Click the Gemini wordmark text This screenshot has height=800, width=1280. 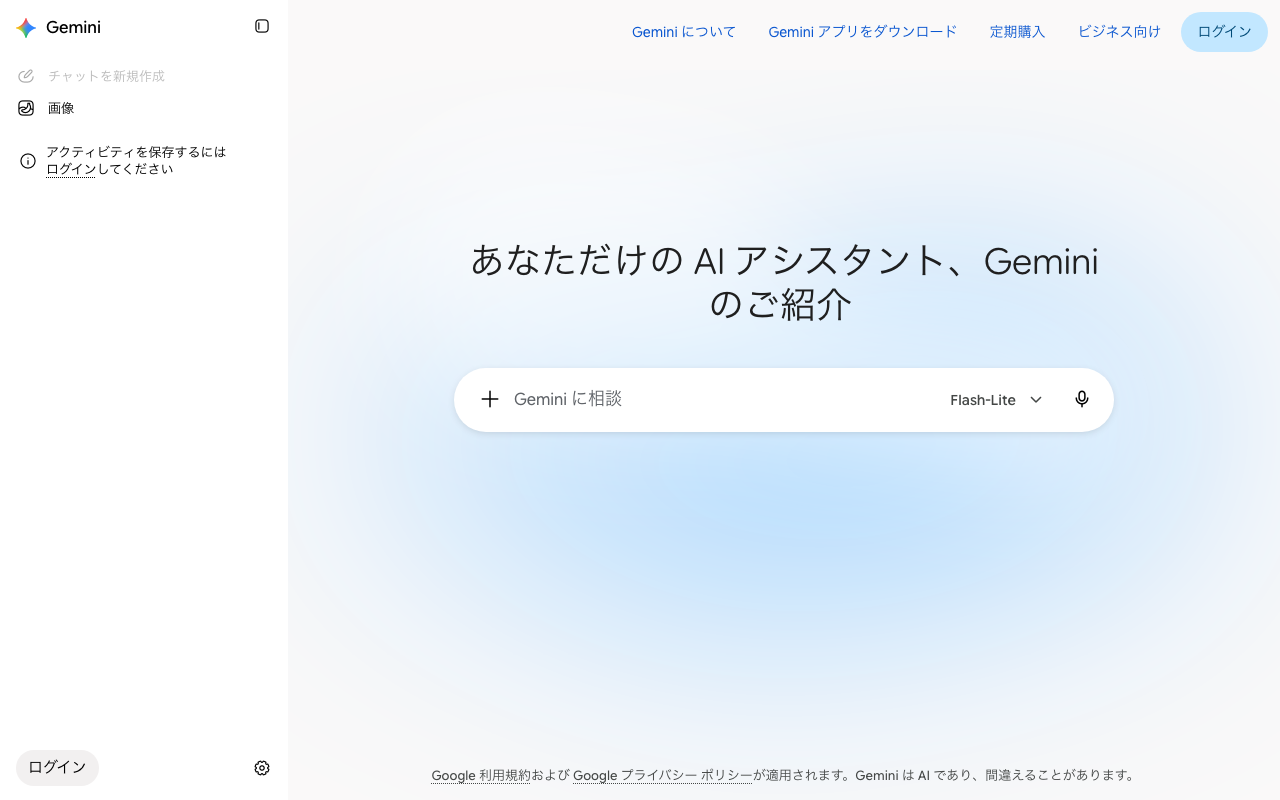pyautogui.click(x=73, y=28)
